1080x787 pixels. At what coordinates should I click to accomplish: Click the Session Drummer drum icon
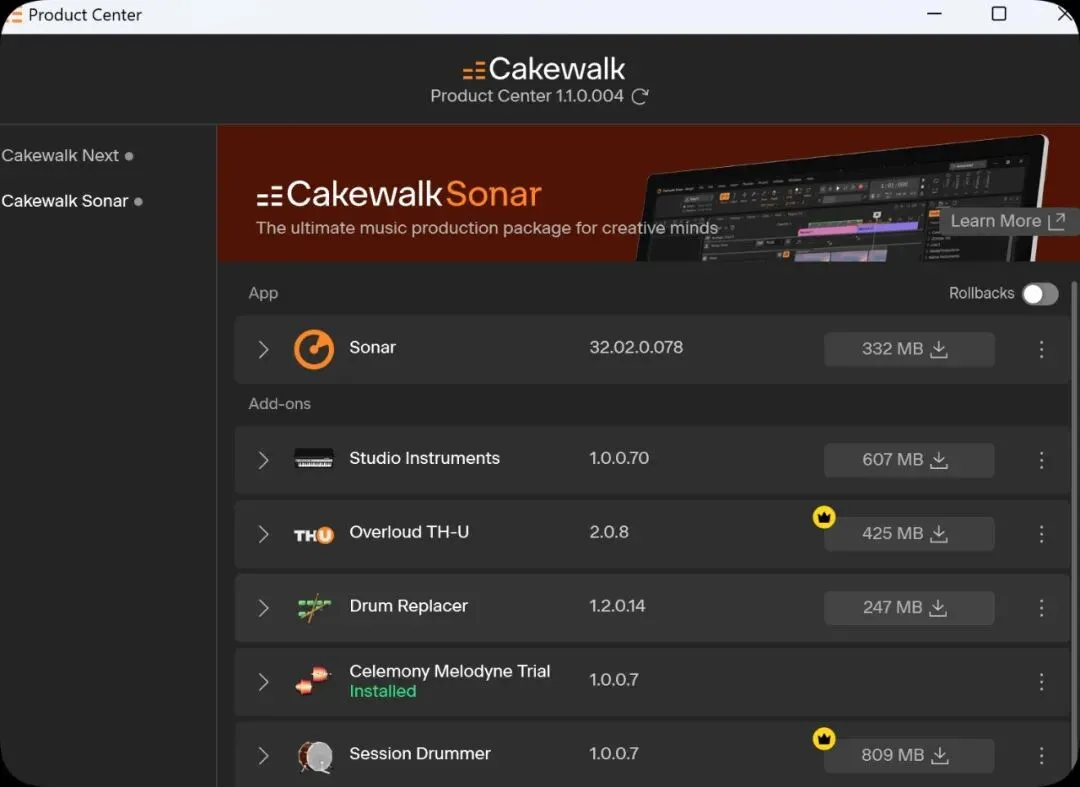(x=315, y=755)
